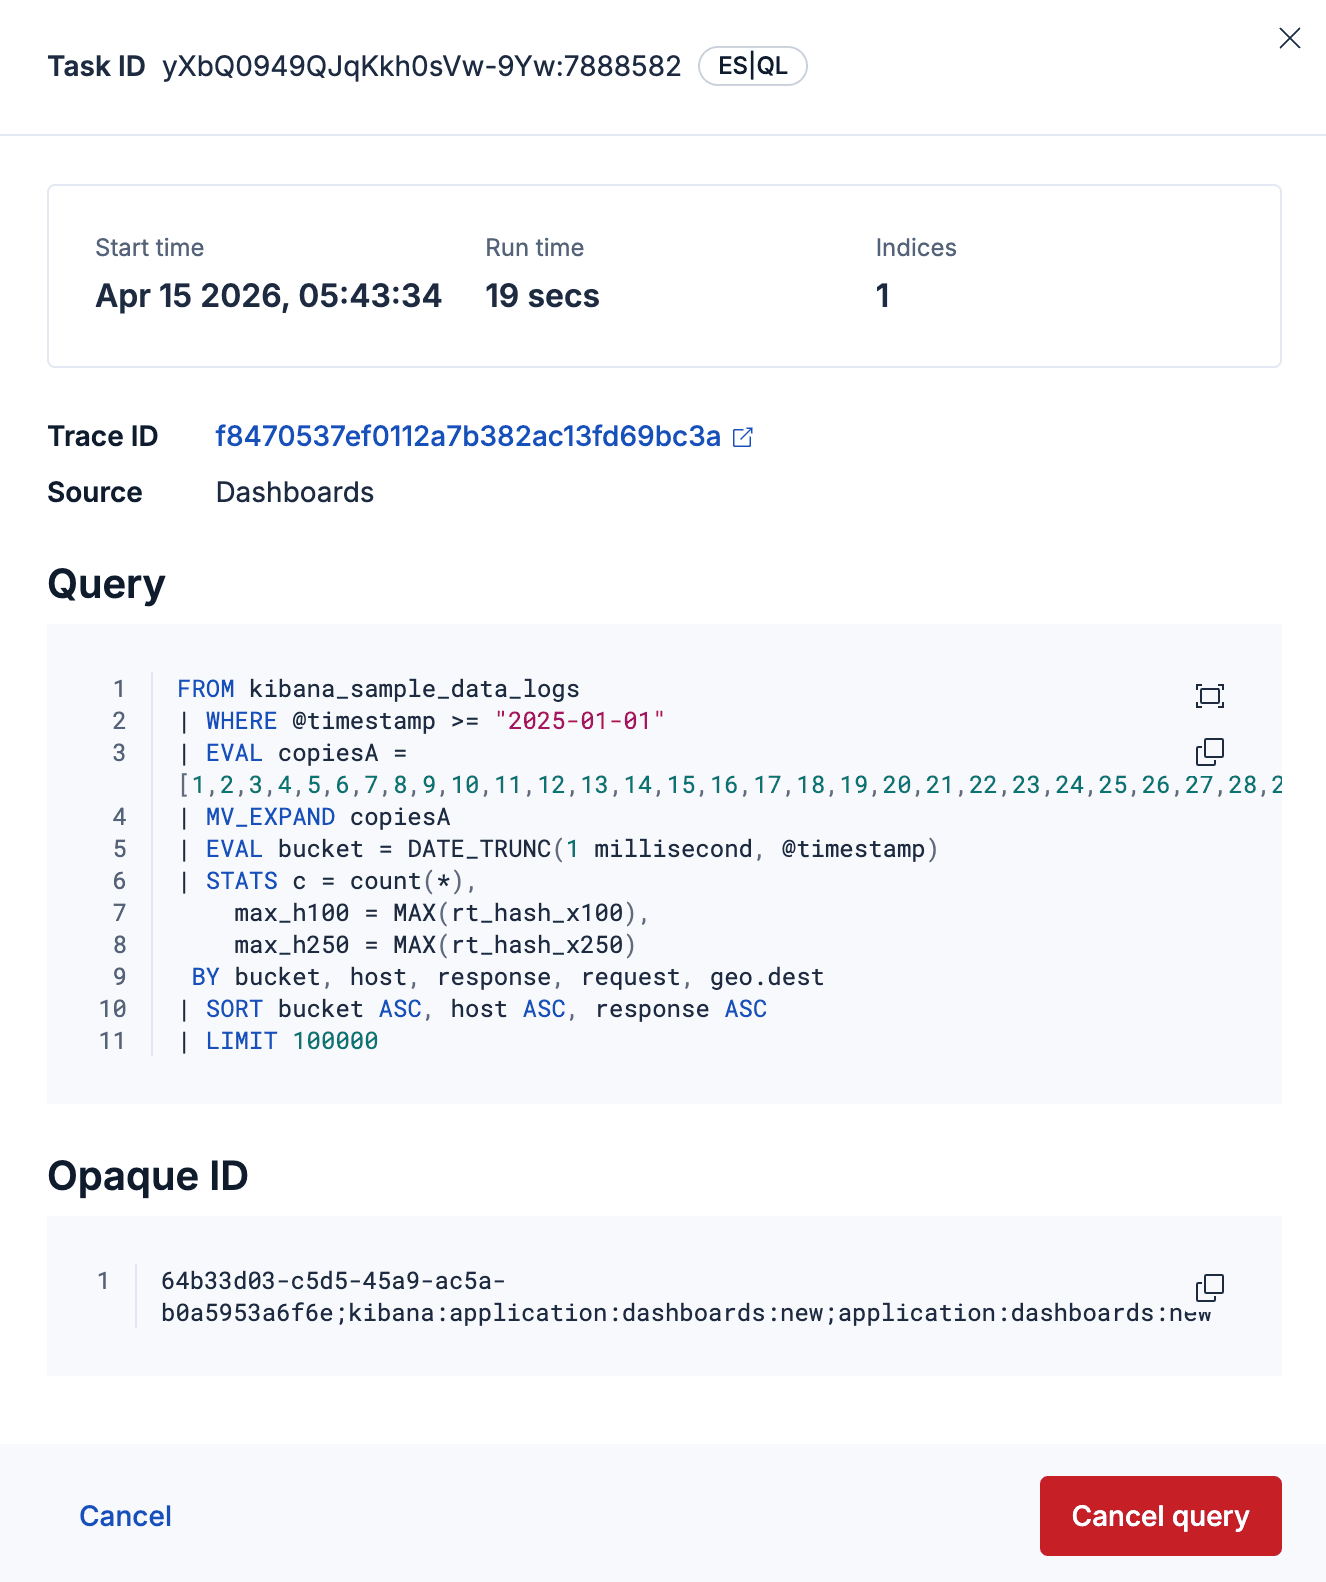This screenshot has width=1326, height=1582.
Task: Open the Trace ID in a new tab
Action: [x=742, y=437]
